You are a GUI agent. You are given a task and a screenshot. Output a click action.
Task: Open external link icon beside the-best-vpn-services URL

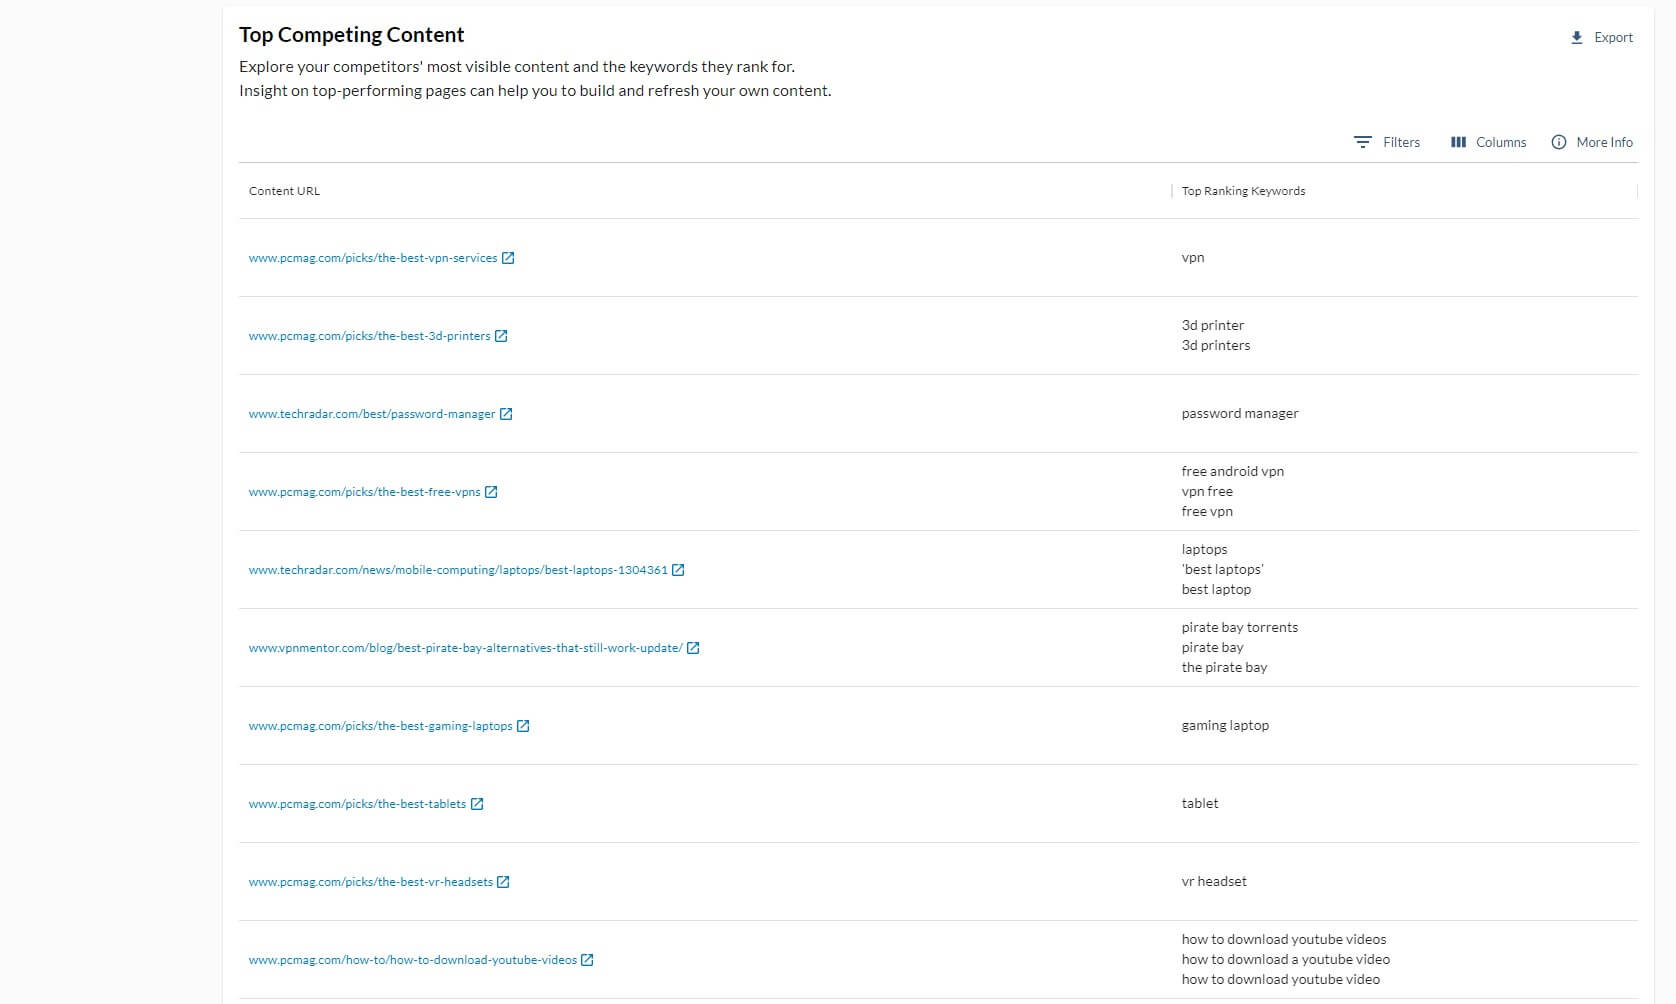pyautogui.click(x=510, y=257)
